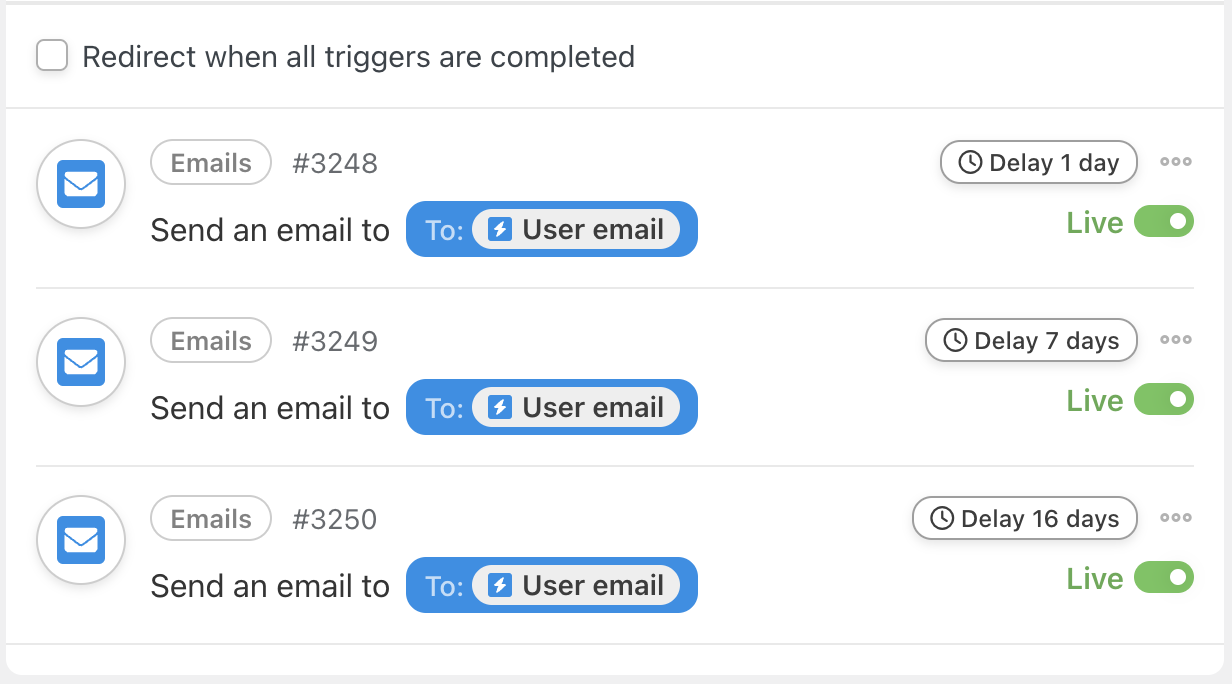Open three-dot menu for email #3248

(x=1175, y=162)
